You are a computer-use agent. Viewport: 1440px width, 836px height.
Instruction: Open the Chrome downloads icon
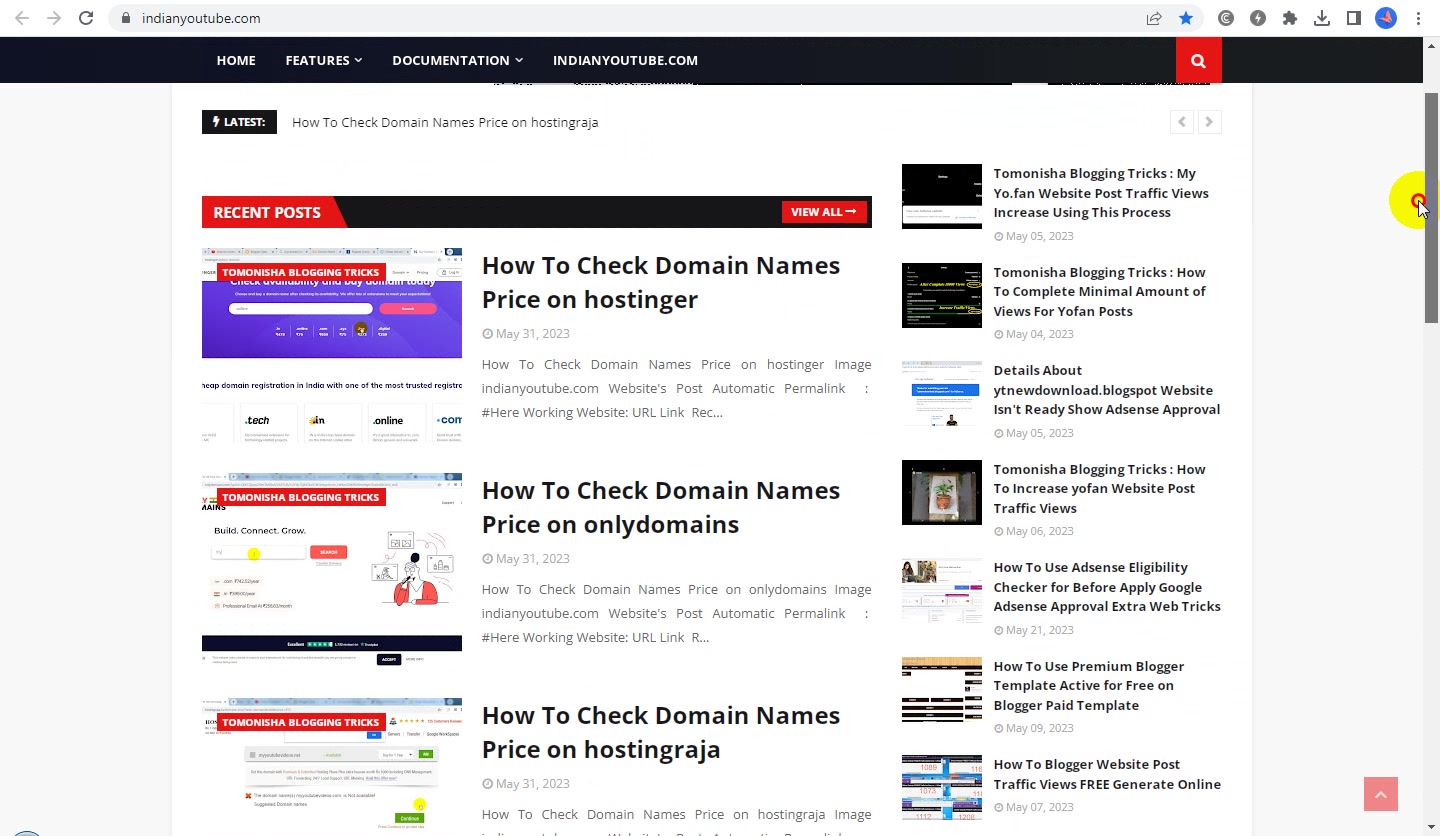point(1322,18)
